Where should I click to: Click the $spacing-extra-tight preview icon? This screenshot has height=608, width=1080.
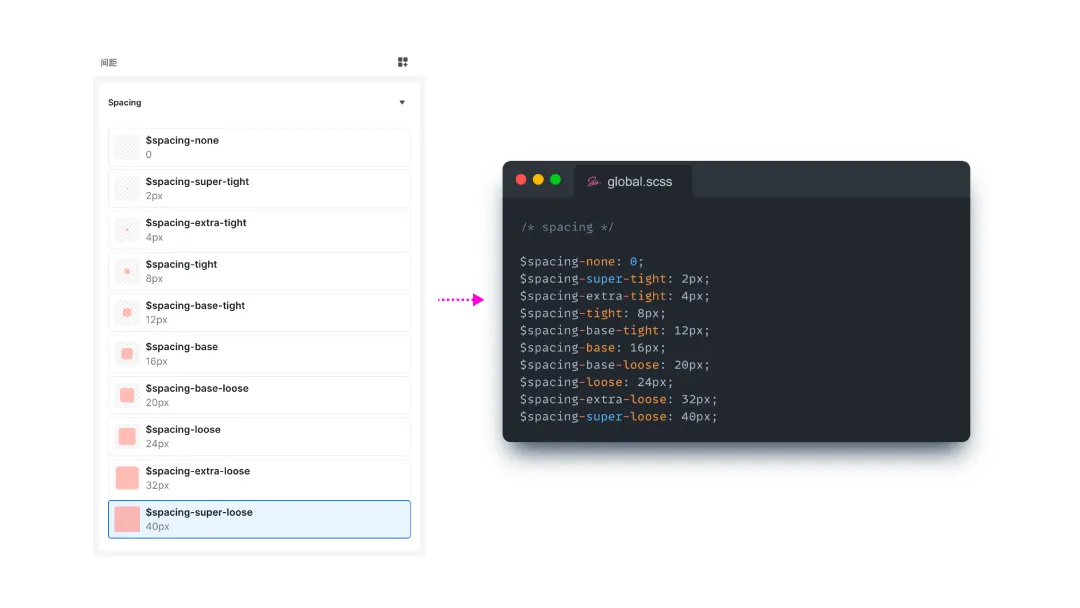(x=127, y=230)
